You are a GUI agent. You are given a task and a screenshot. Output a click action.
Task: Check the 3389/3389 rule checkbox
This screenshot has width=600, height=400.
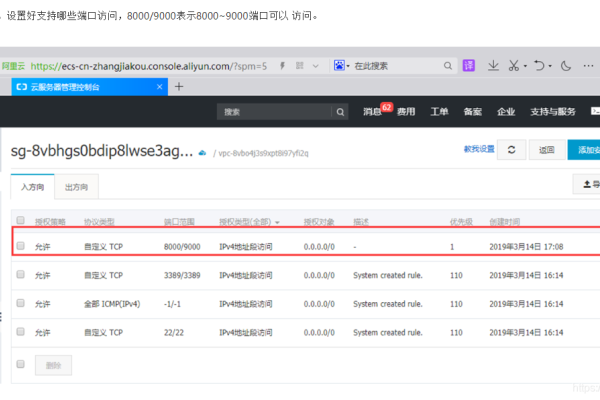pyautogui.click(x=21, y=274)
